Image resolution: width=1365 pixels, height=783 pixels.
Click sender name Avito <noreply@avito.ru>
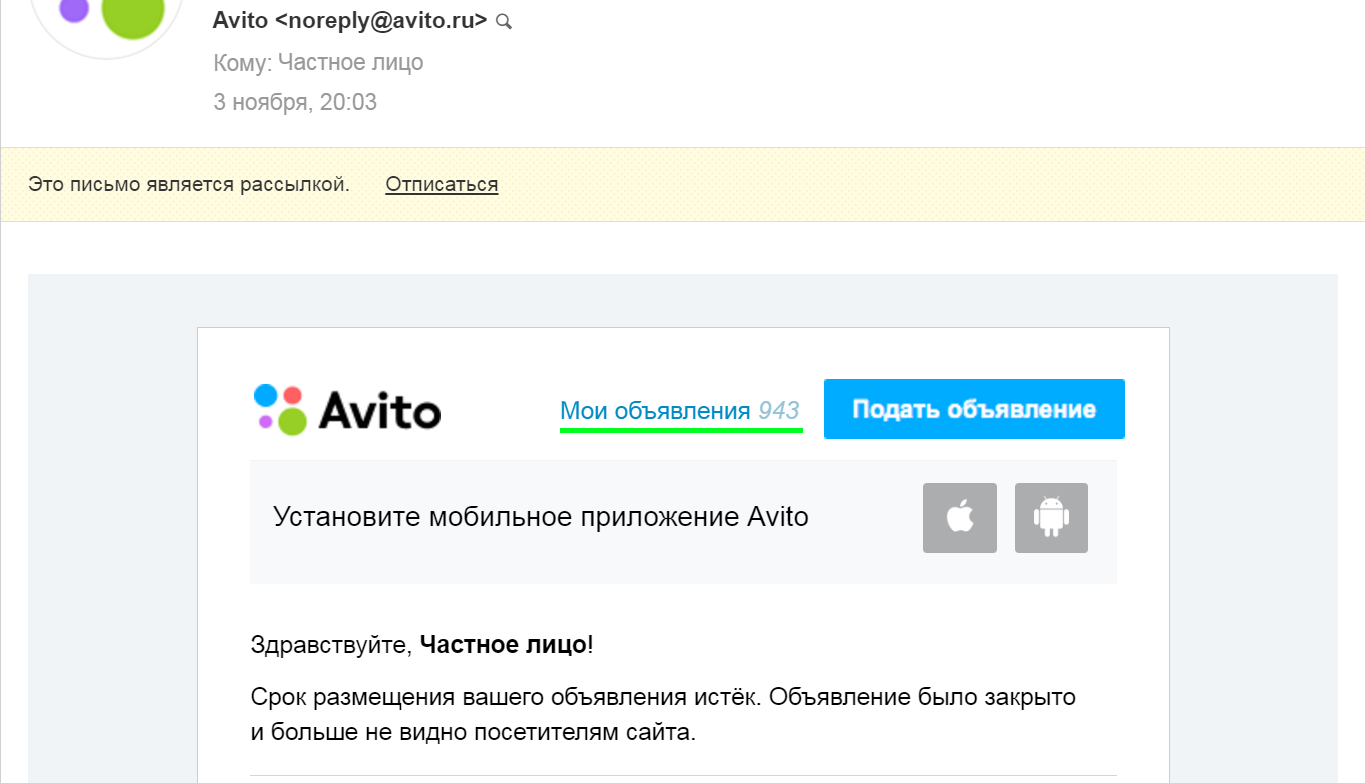point(350,21)
